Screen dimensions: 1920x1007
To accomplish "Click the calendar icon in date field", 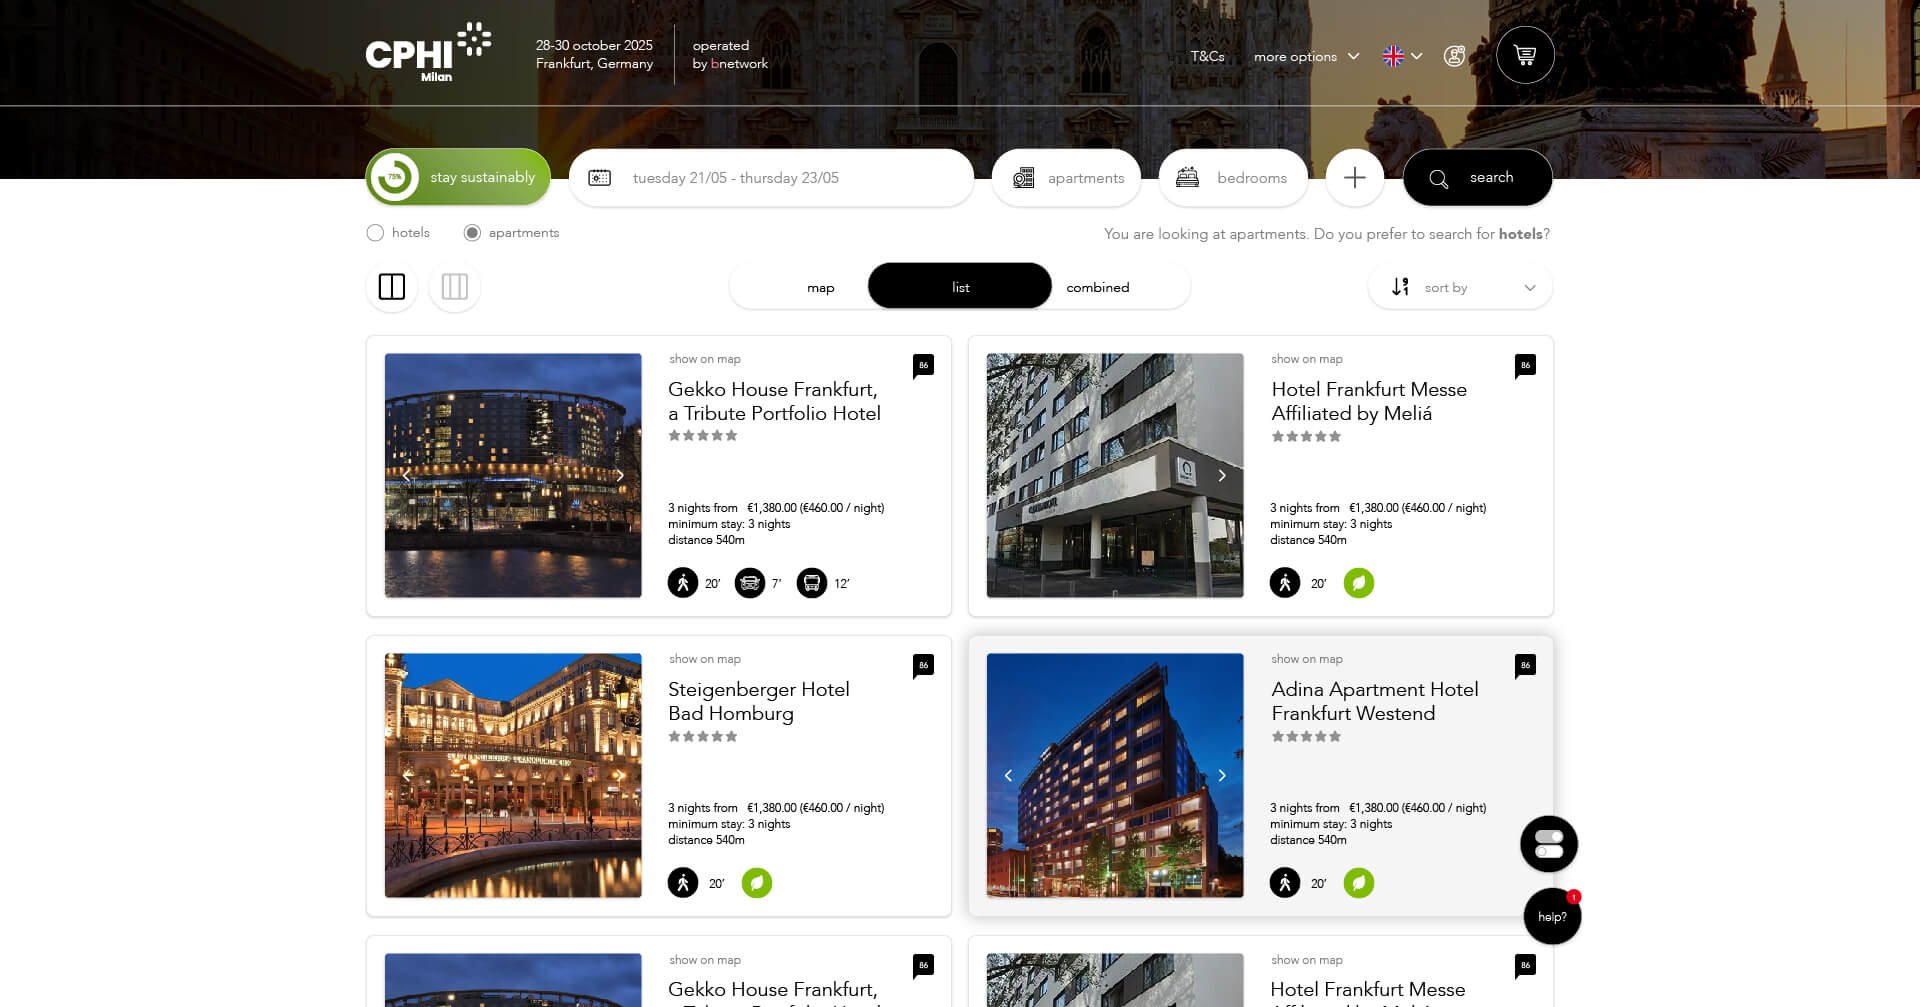I will [599, 178].
